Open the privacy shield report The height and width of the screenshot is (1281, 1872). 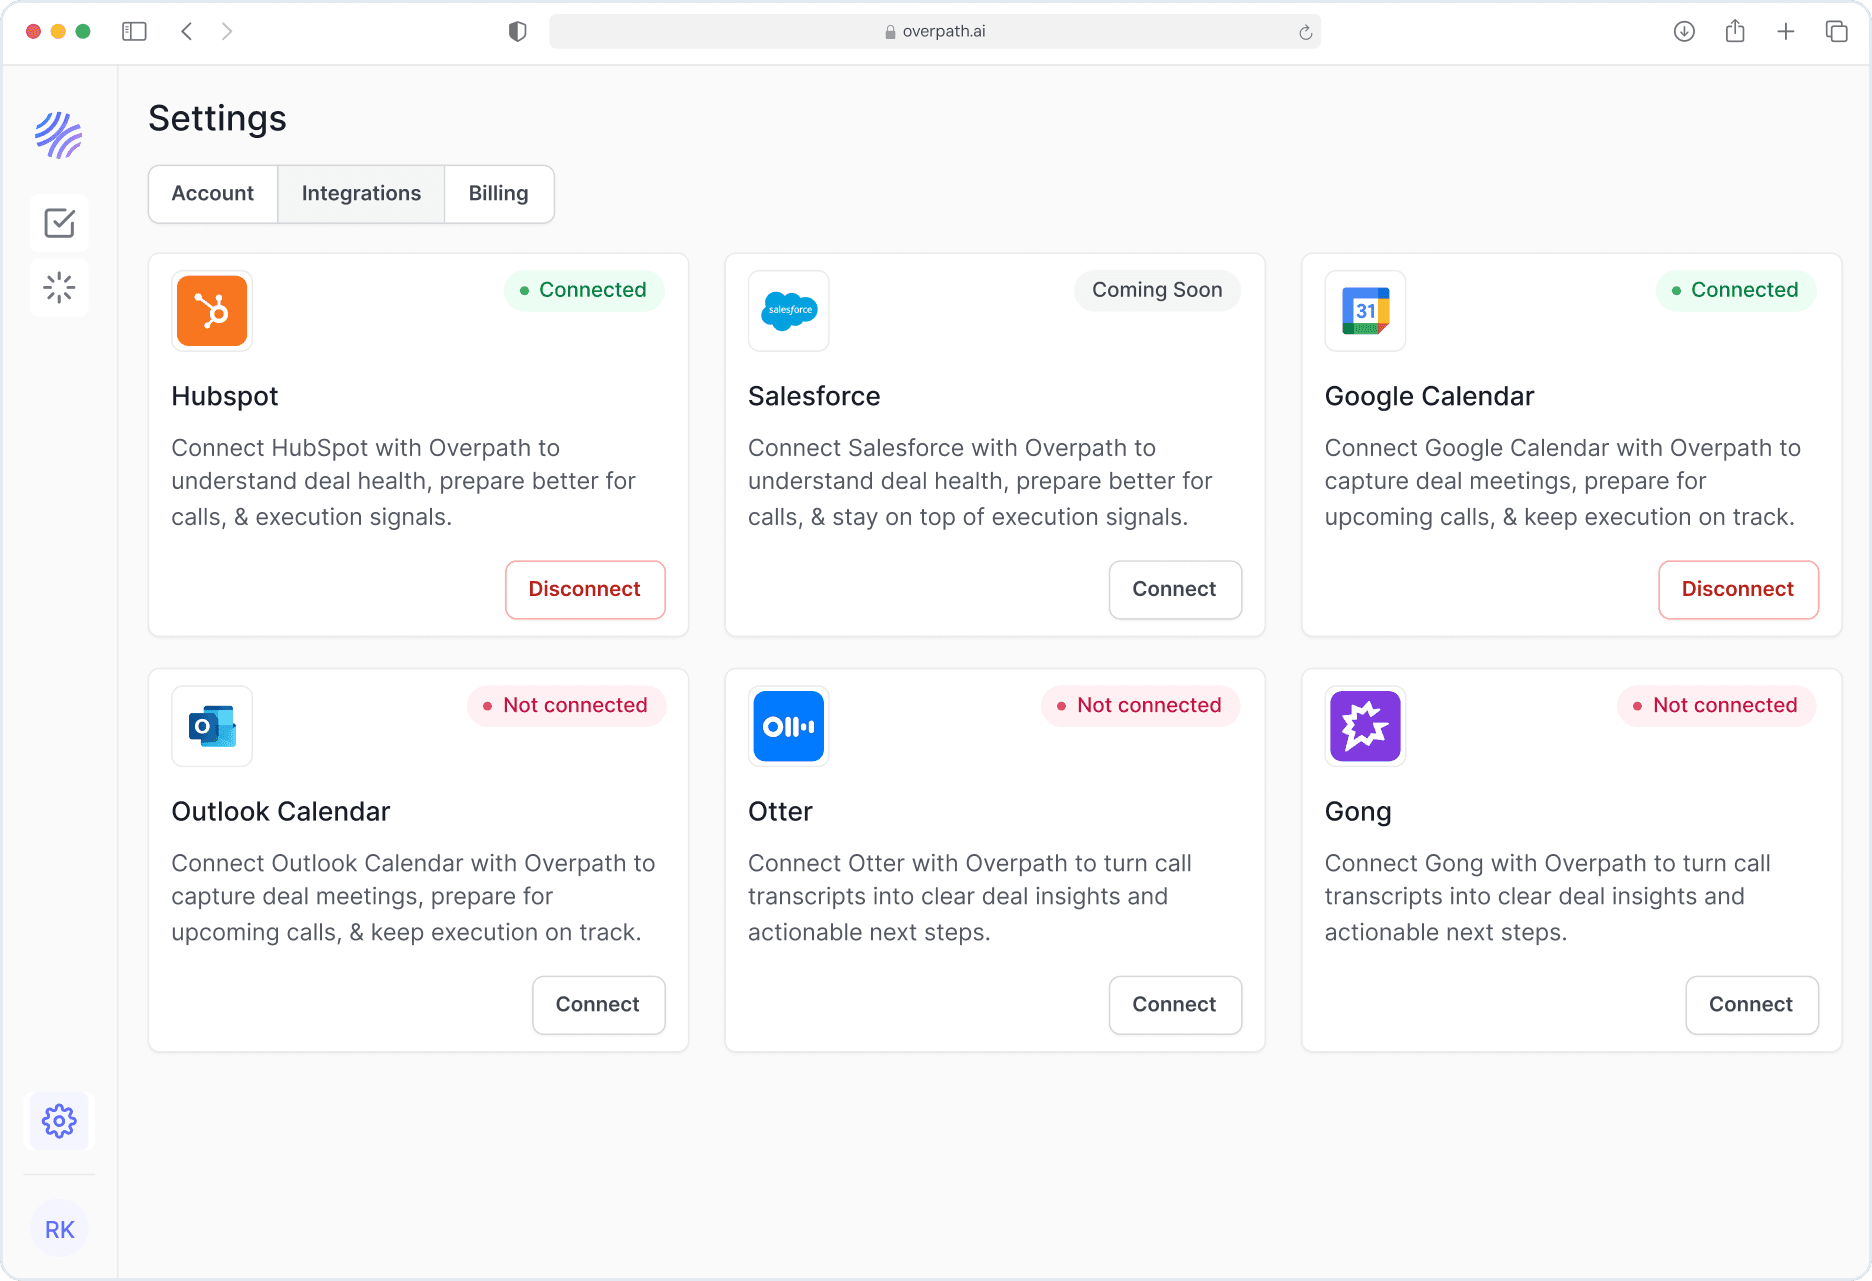[x=517, y=32]
